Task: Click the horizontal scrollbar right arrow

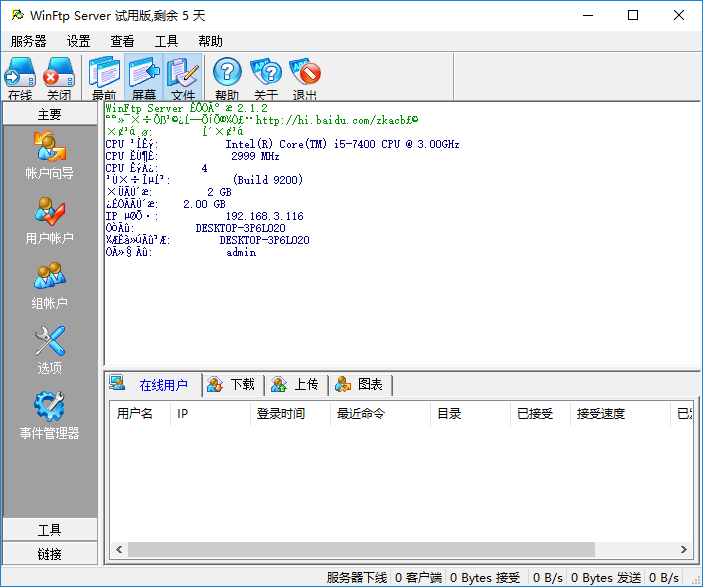Action: coord(684,549)
